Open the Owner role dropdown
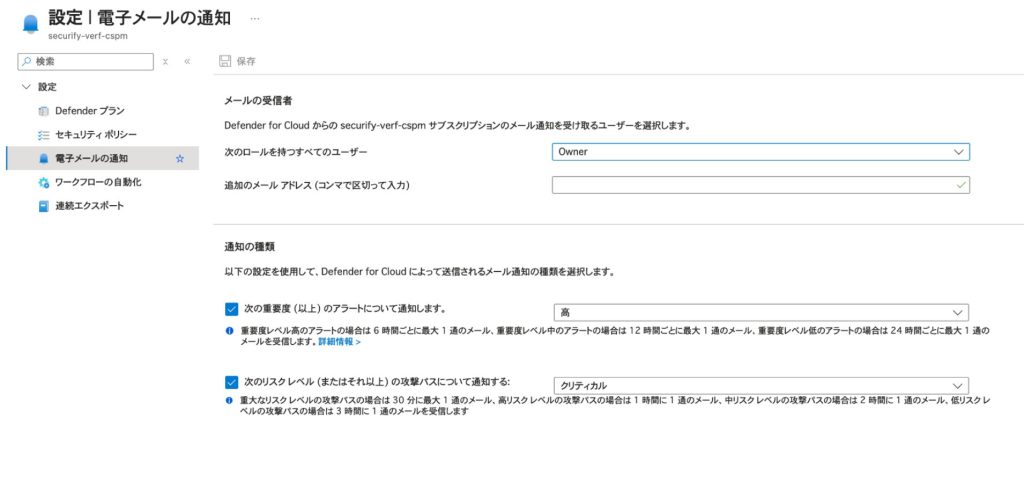1024x483 pixels. (760, 152)
